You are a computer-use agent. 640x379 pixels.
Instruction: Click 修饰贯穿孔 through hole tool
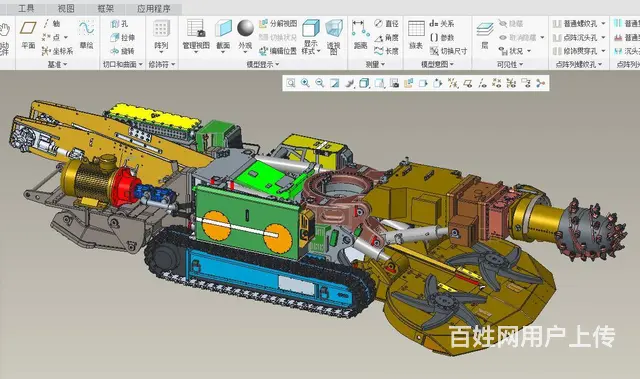576,51
